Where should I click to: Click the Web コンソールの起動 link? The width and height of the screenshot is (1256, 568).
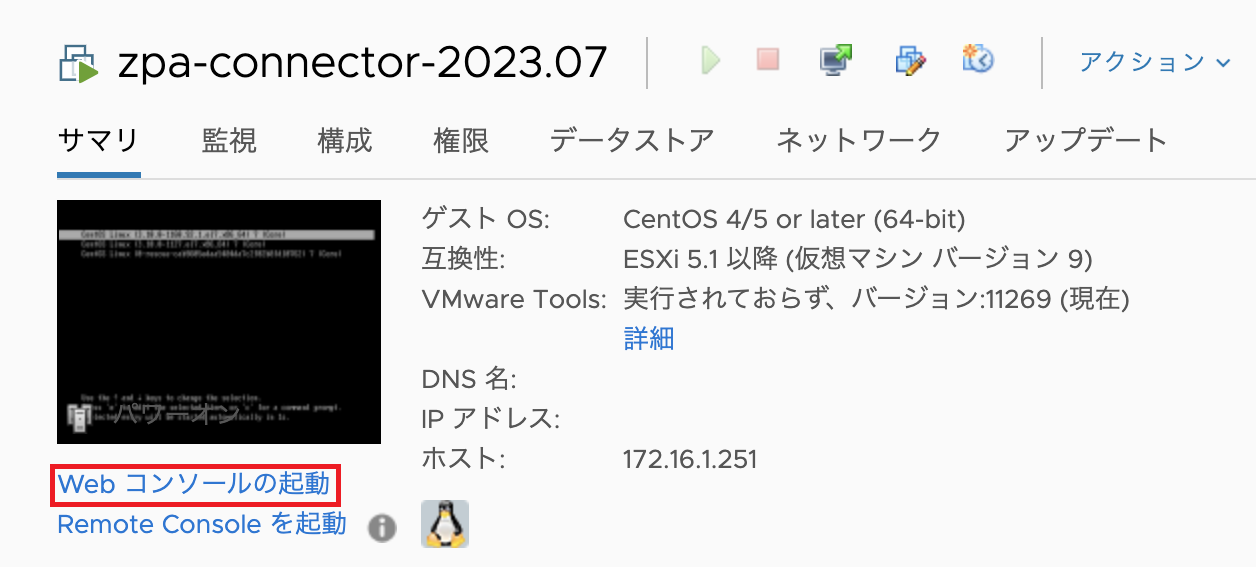tap(194, 485)
